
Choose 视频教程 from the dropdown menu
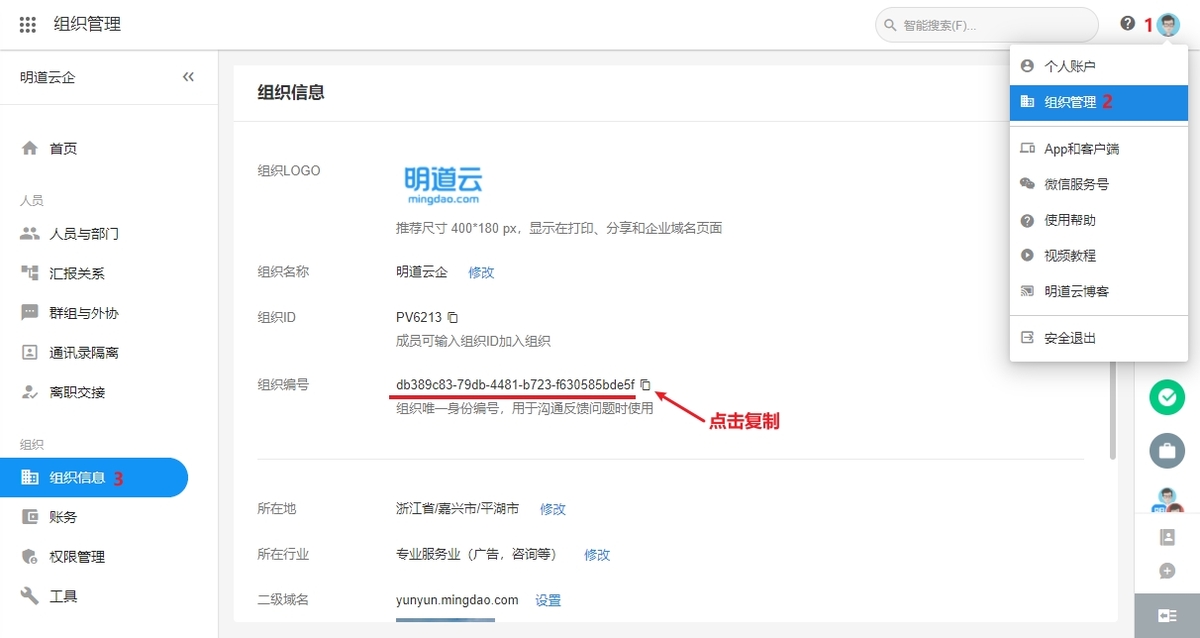[x=1099, y=255]
